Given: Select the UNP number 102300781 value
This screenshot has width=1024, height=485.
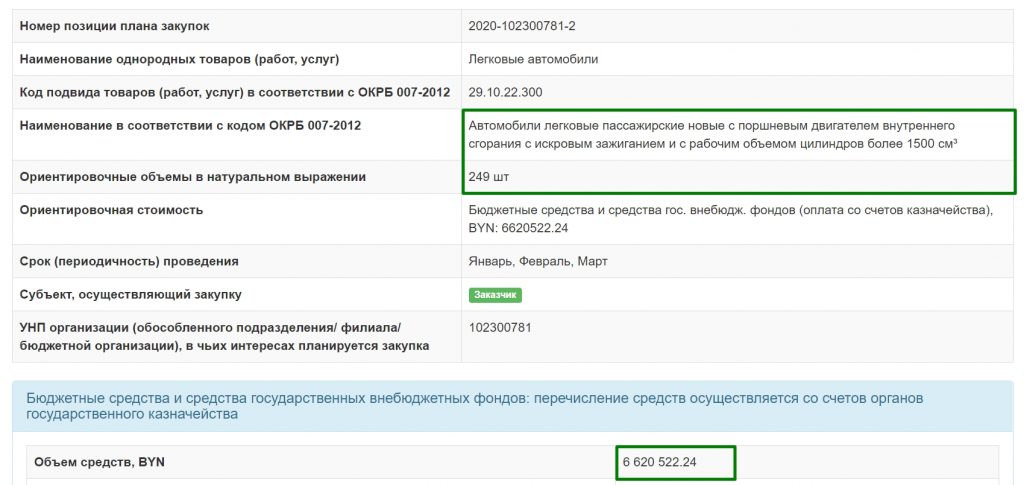Looking at the screenshot, I should point(501,327).
